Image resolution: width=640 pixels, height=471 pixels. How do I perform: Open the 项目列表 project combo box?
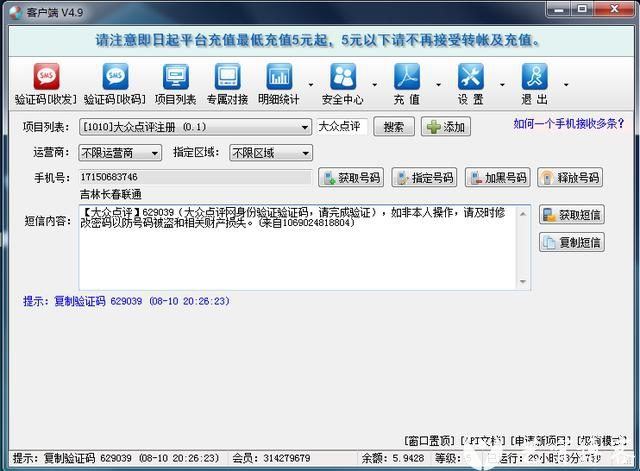tap(195, 127)
